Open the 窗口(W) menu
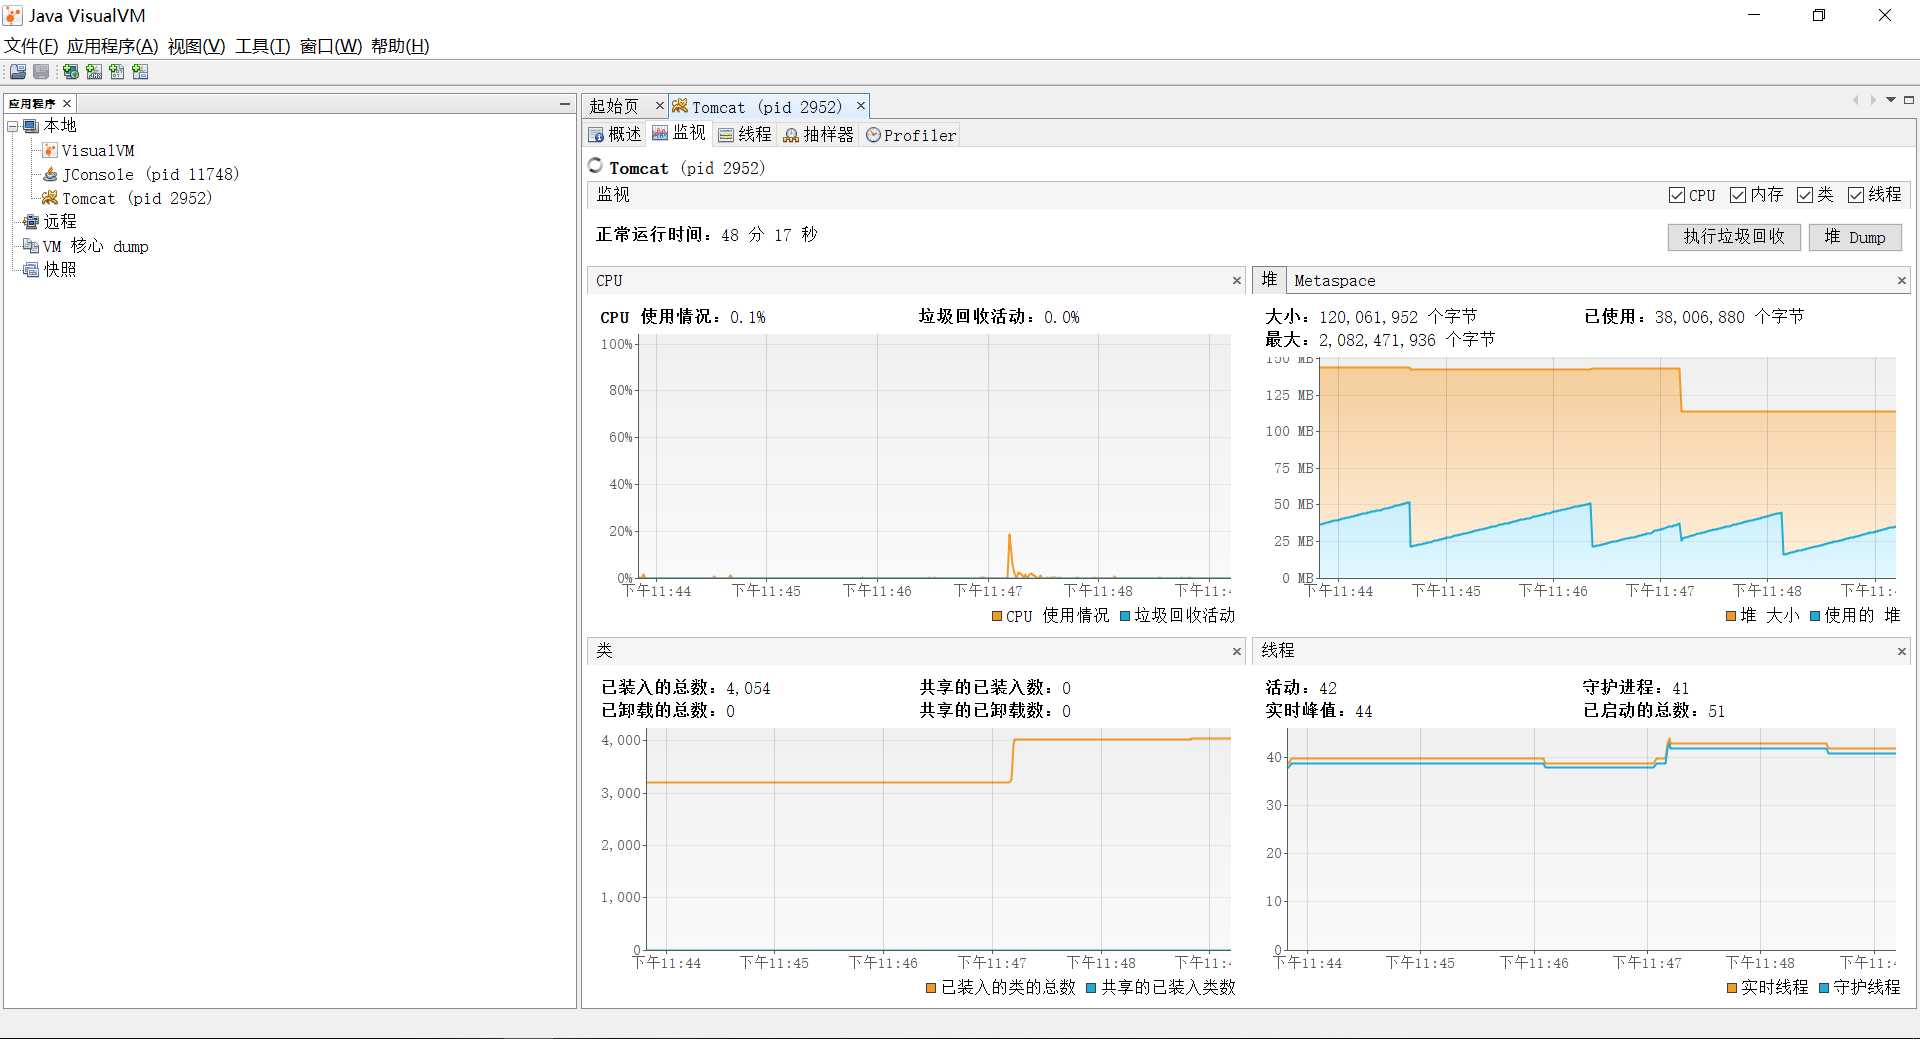1920x1039 pixels. [330, 46]
